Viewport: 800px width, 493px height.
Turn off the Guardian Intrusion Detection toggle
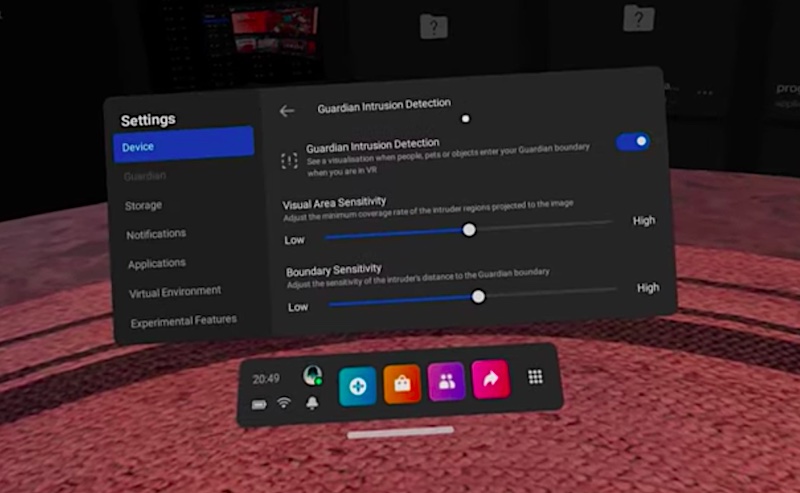pos(633,141)
